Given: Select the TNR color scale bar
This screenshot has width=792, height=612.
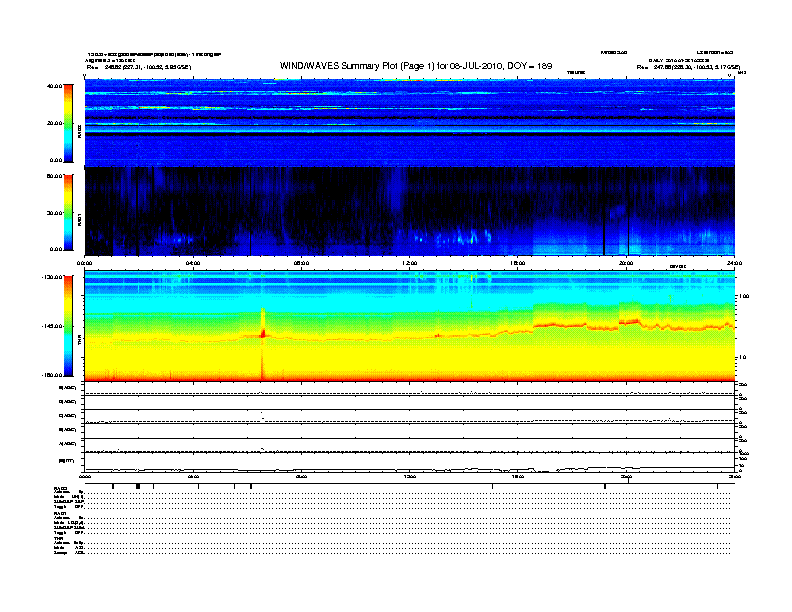Looking at the screenshot, I should coord(68,326).
